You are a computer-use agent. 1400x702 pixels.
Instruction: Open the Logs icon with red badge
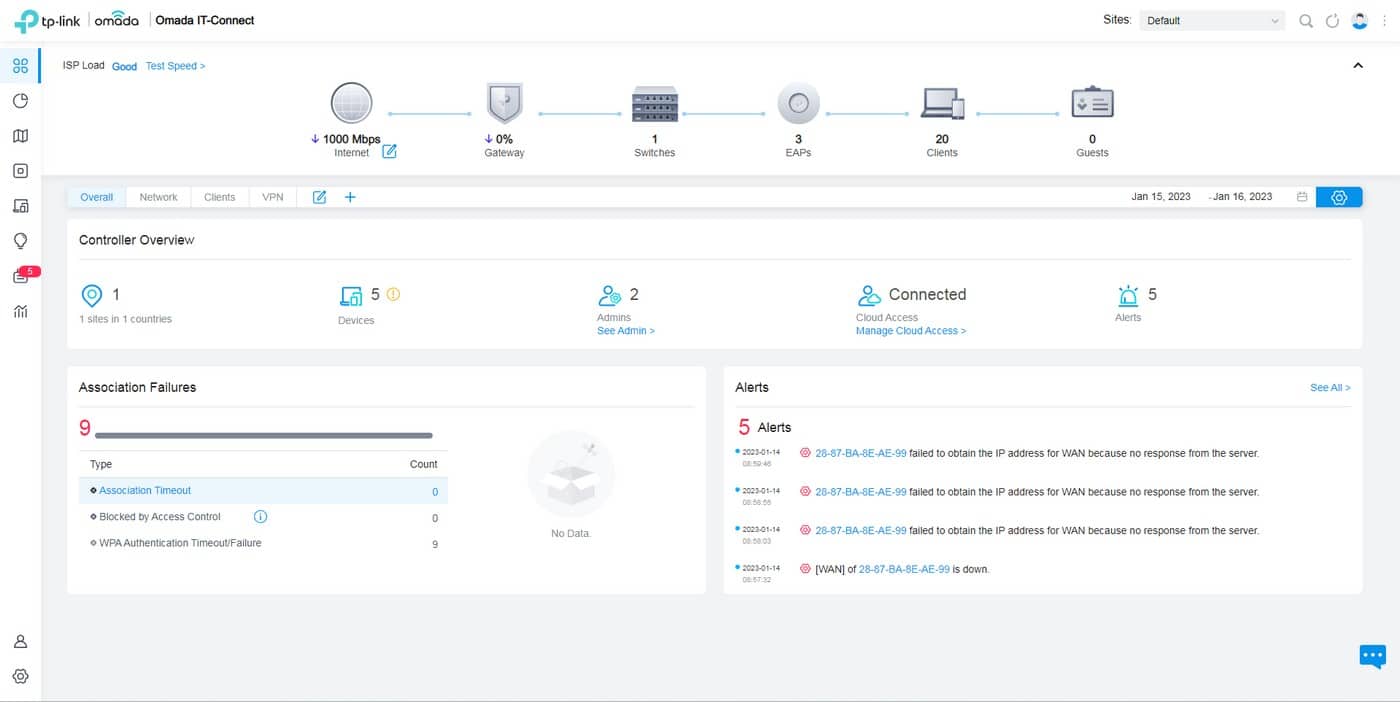click(21, 276)
